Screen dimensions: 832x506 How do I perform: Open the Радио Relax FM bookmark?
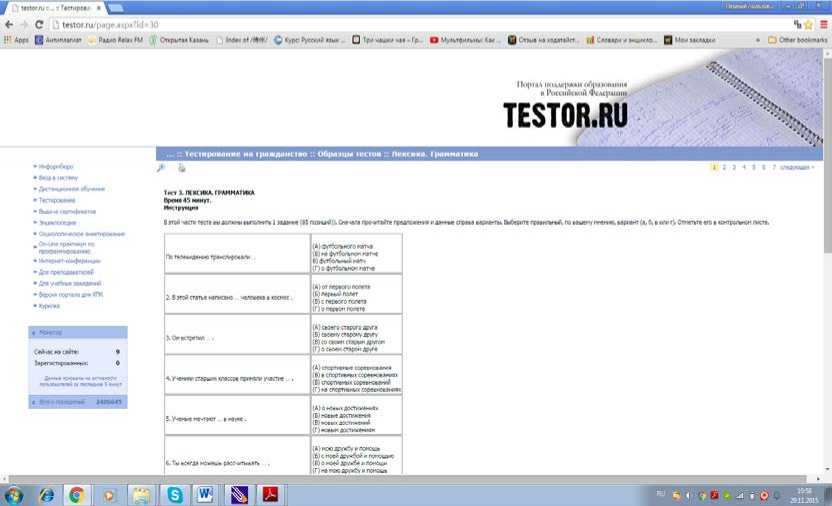click(116, 40)
